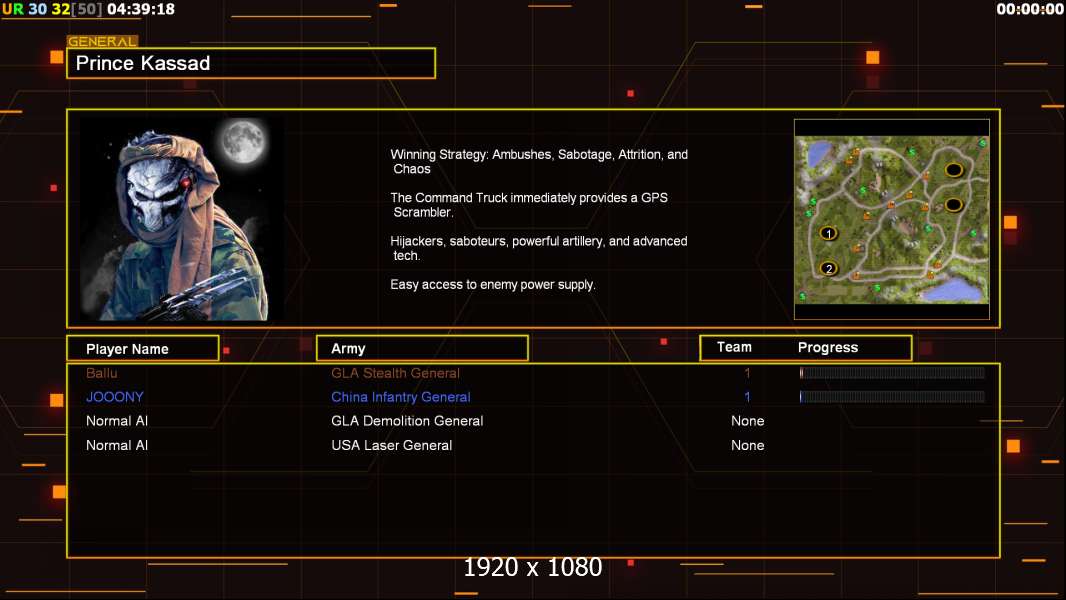Click the team number 1 for JOOONY

[747, 397]
